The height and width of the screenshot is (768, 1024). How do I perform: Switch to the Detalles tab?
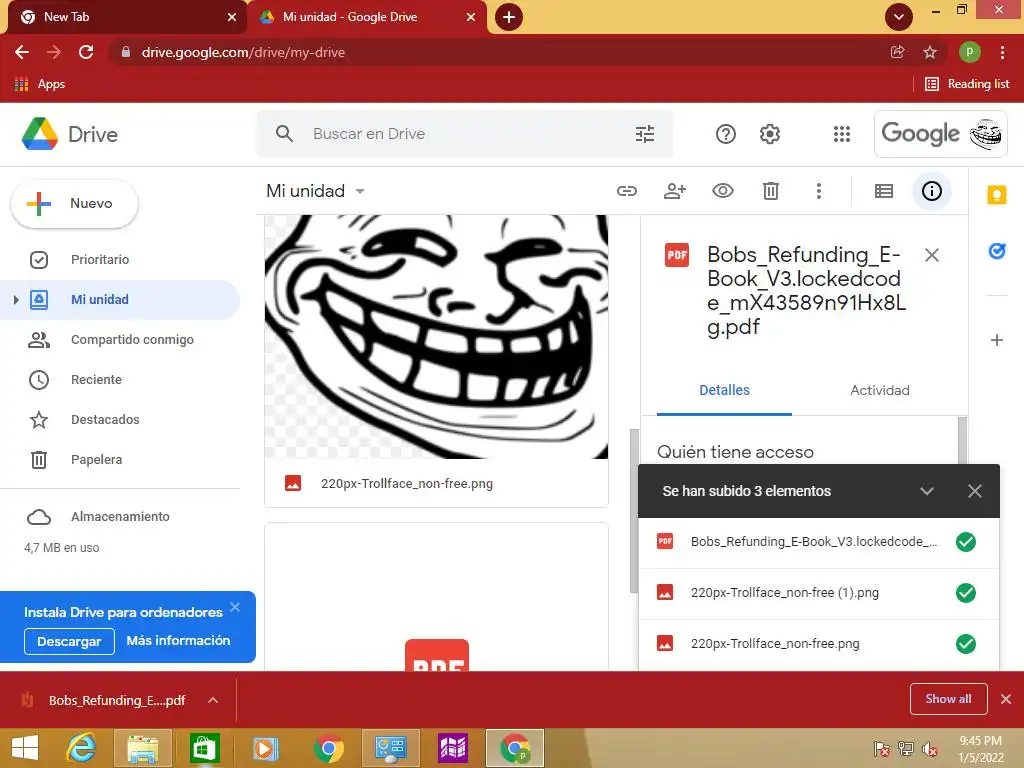(x=724, y=391)
